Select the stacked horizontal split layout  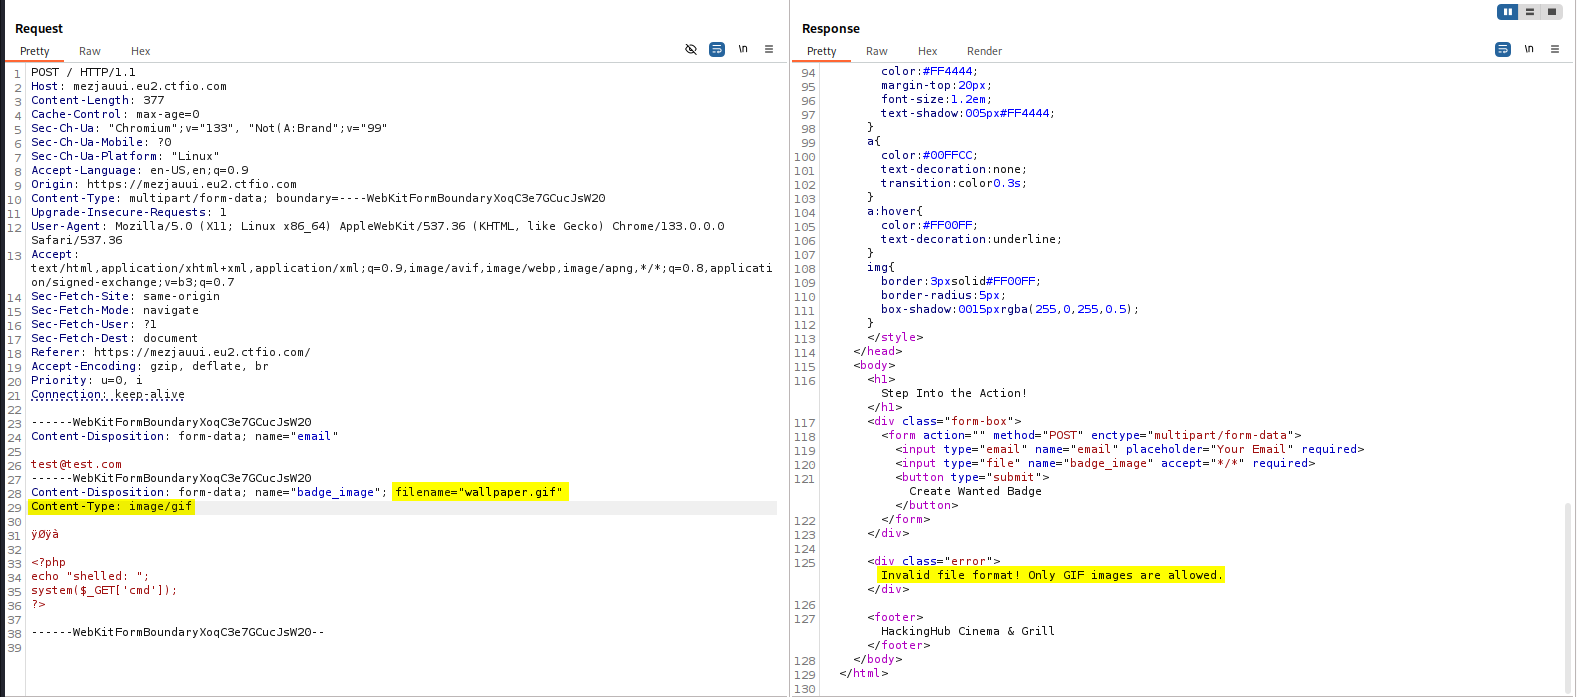pos(1530,12)
